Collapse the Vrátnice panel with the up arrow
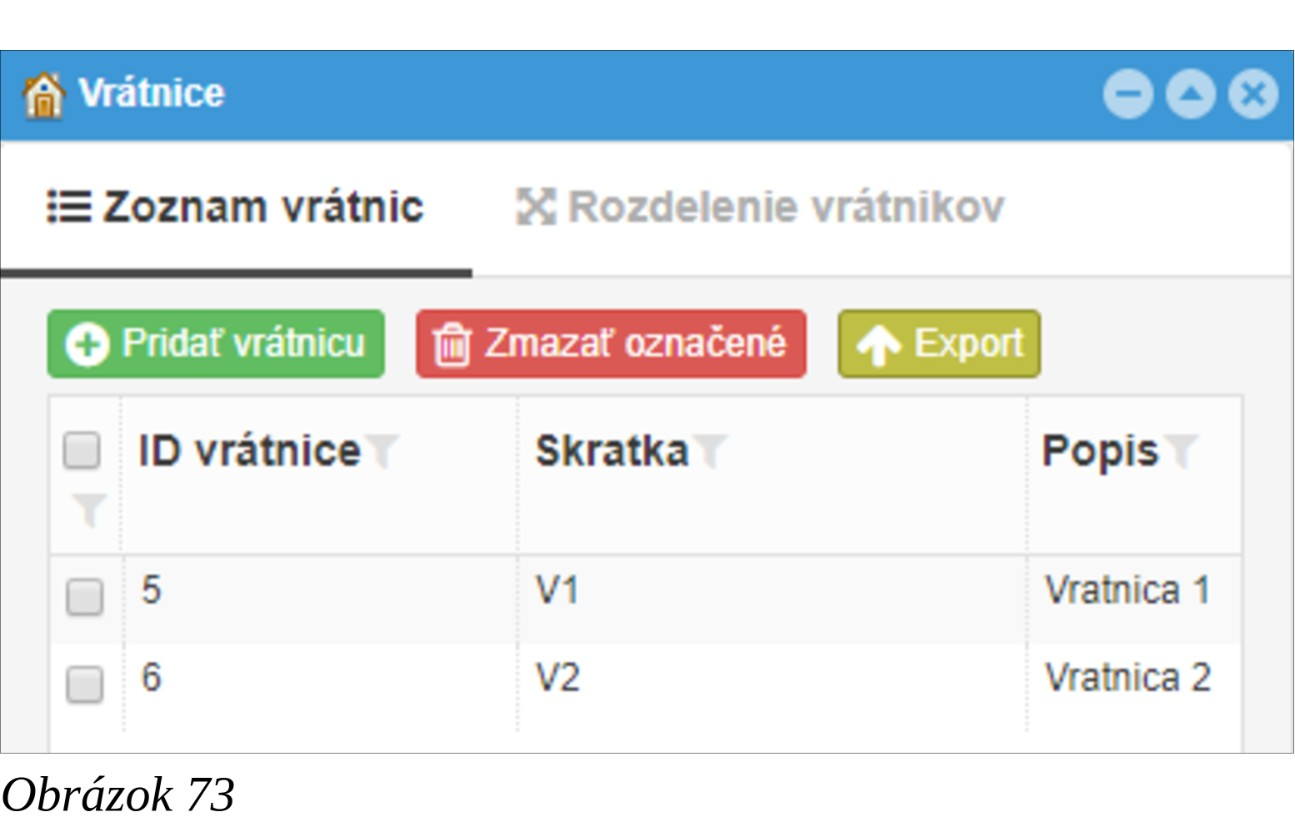 pos(1190,96)
